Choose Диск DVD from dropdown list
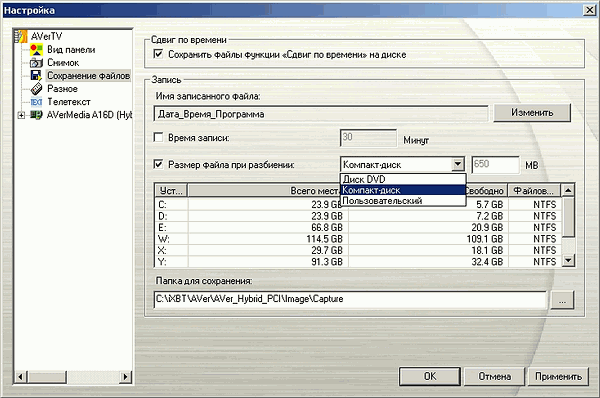 tap(403, 179)
